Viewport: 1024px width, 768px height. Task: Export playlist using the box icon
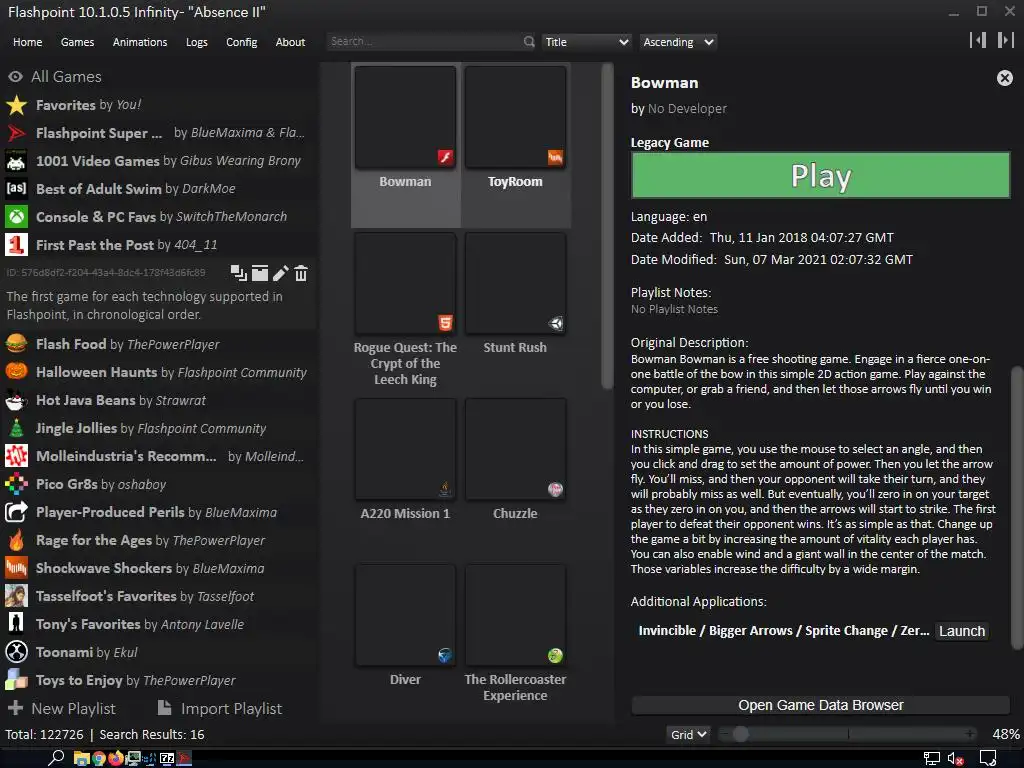(x=260, y=273)
